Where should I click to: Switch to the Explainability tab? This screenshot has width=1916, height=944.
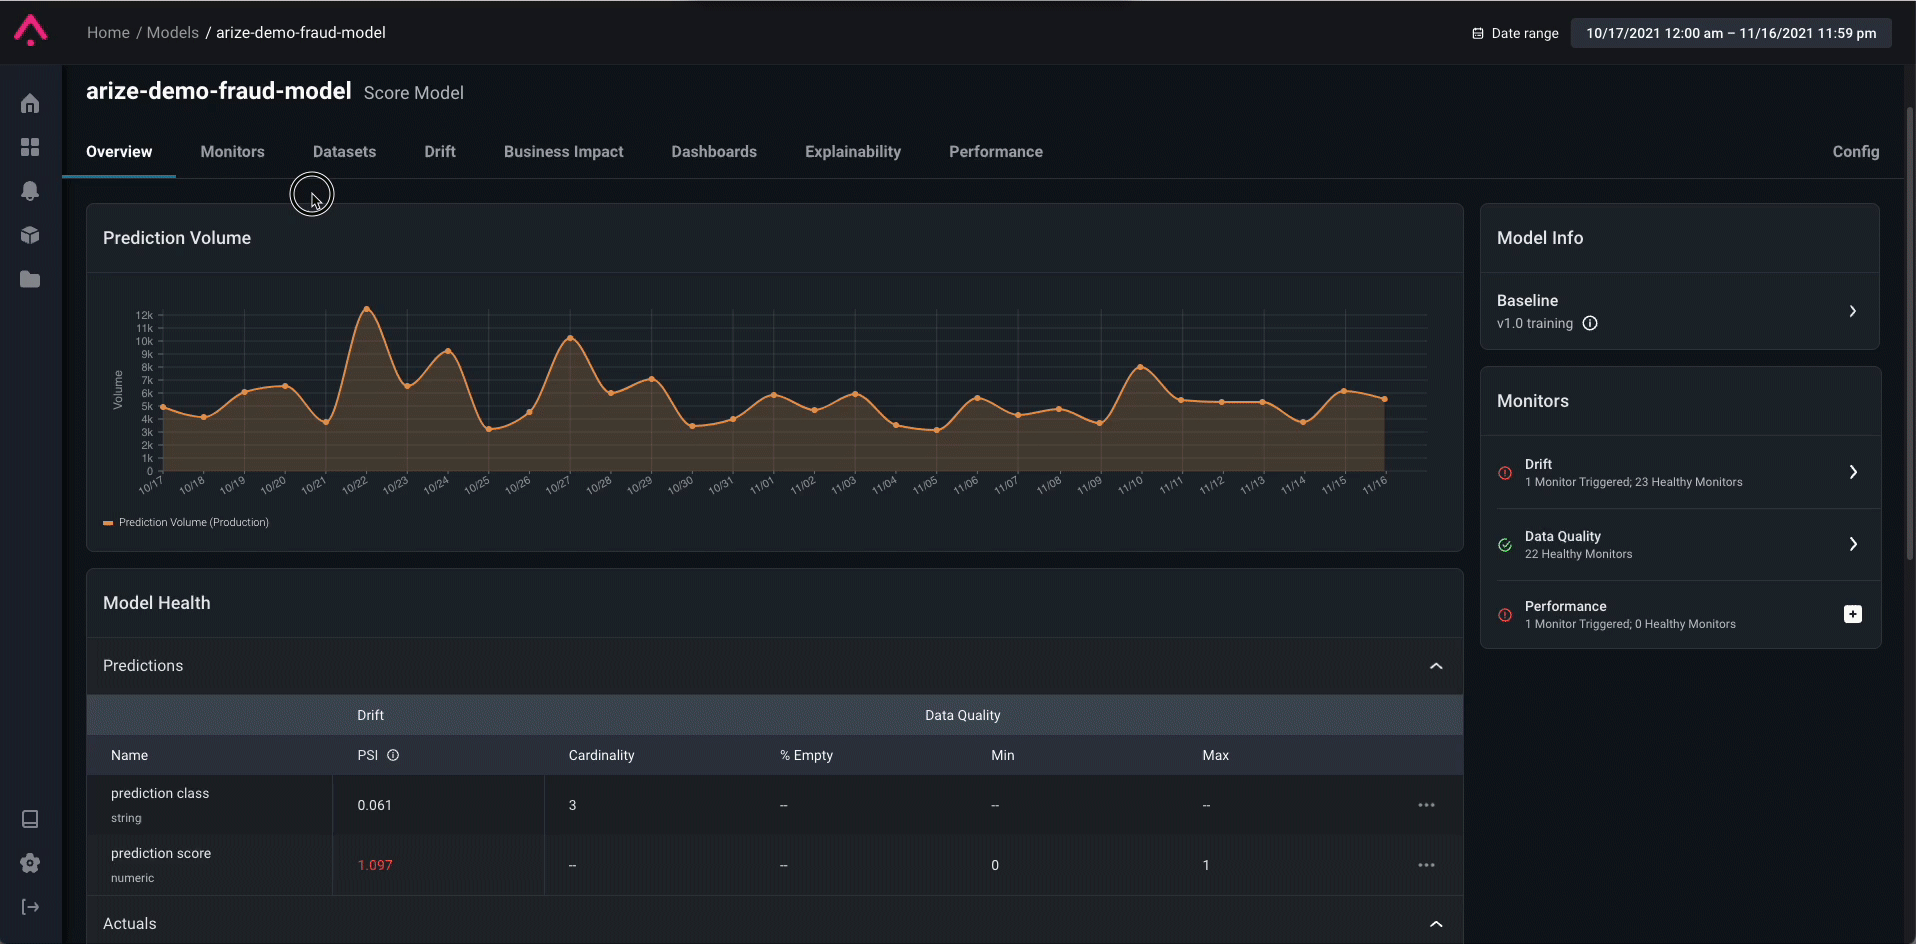[852, 152]
